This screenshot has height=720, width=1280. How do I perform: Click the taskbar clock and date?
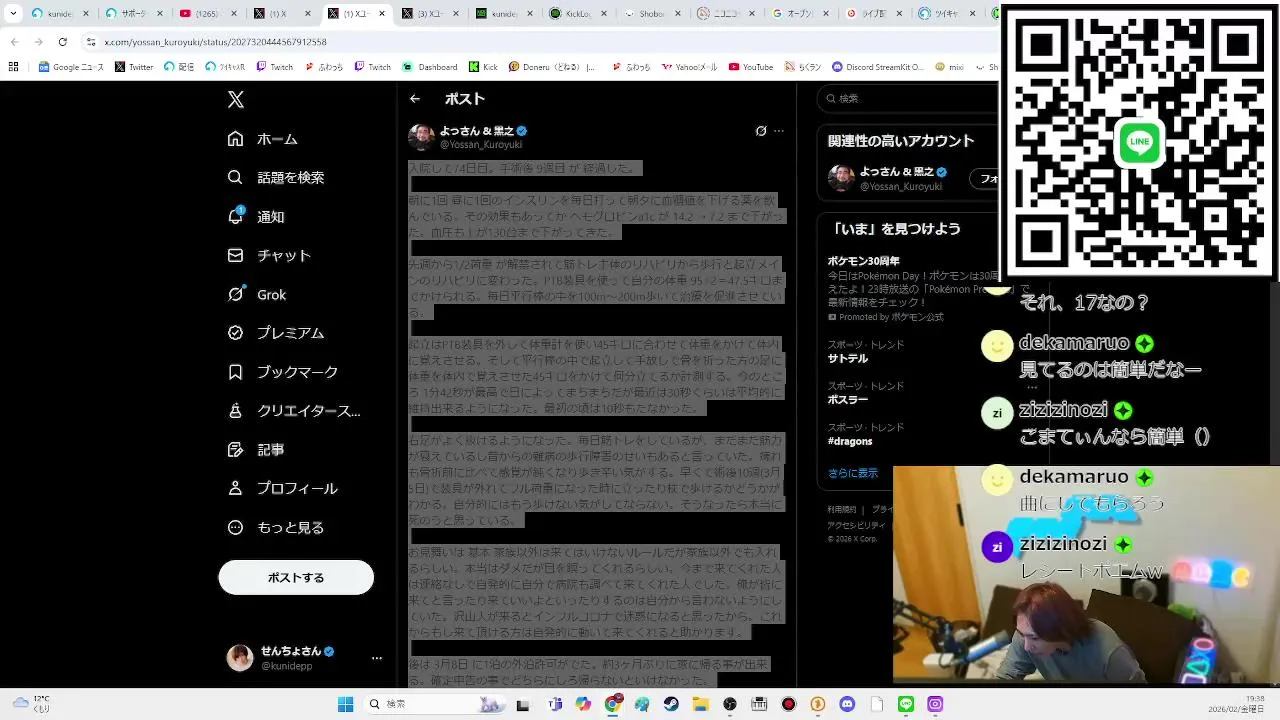tap(1235, 704)
